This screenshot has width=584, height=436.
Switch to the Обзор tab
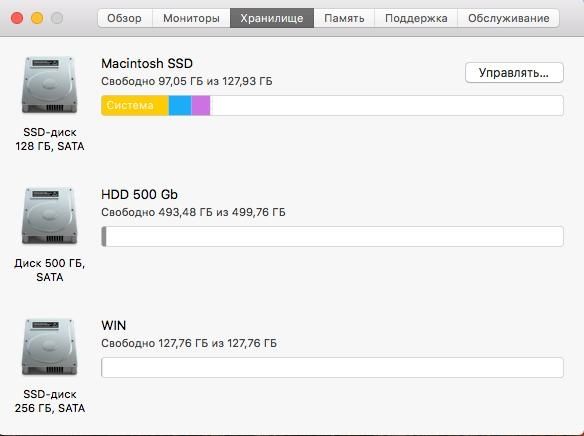click(x=125, y=18)
